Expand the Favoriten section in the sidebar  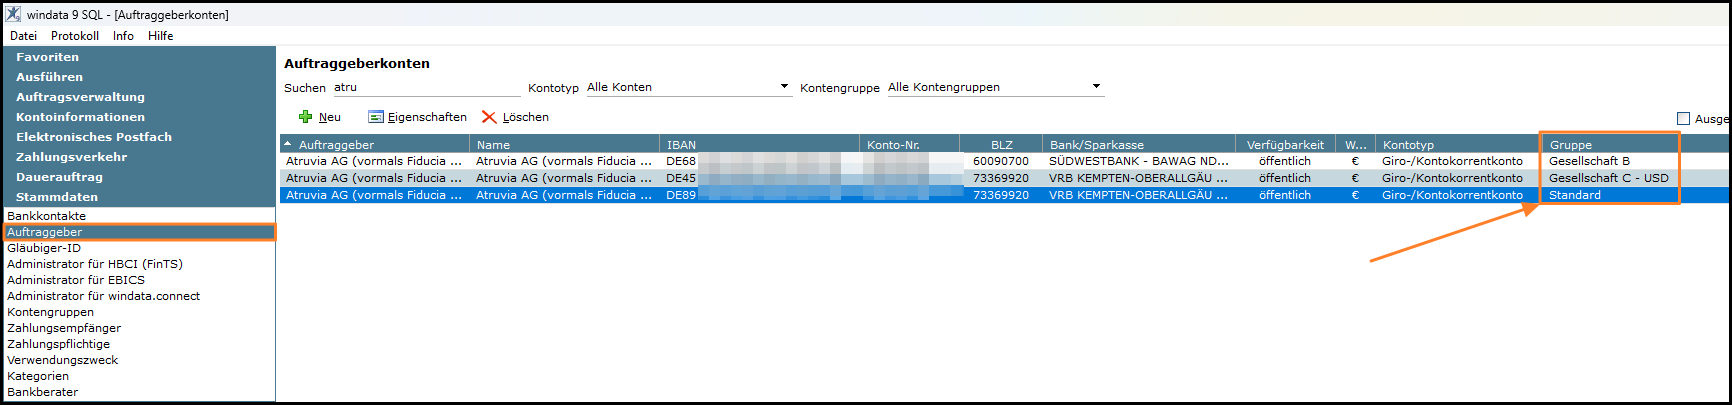[139, 57]
